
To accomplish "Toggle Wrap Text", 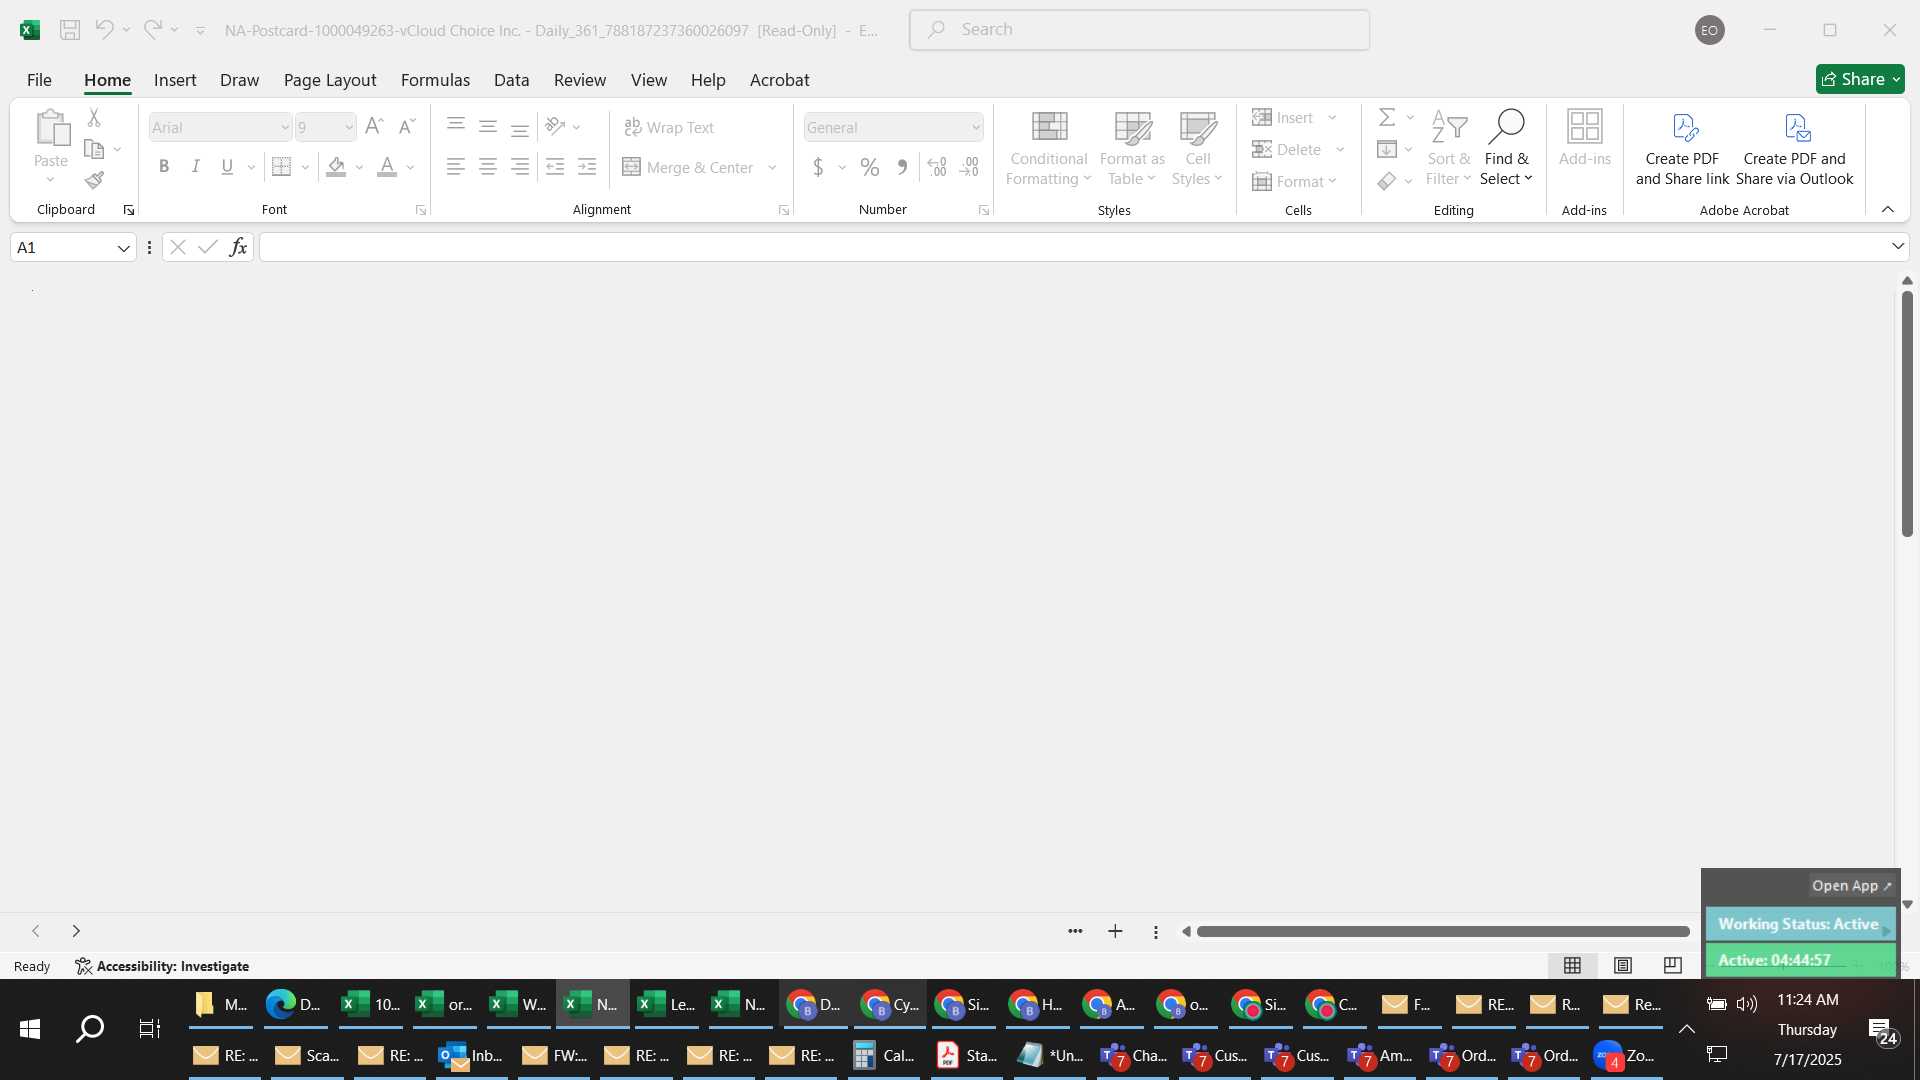I will (x=668, y=127).
